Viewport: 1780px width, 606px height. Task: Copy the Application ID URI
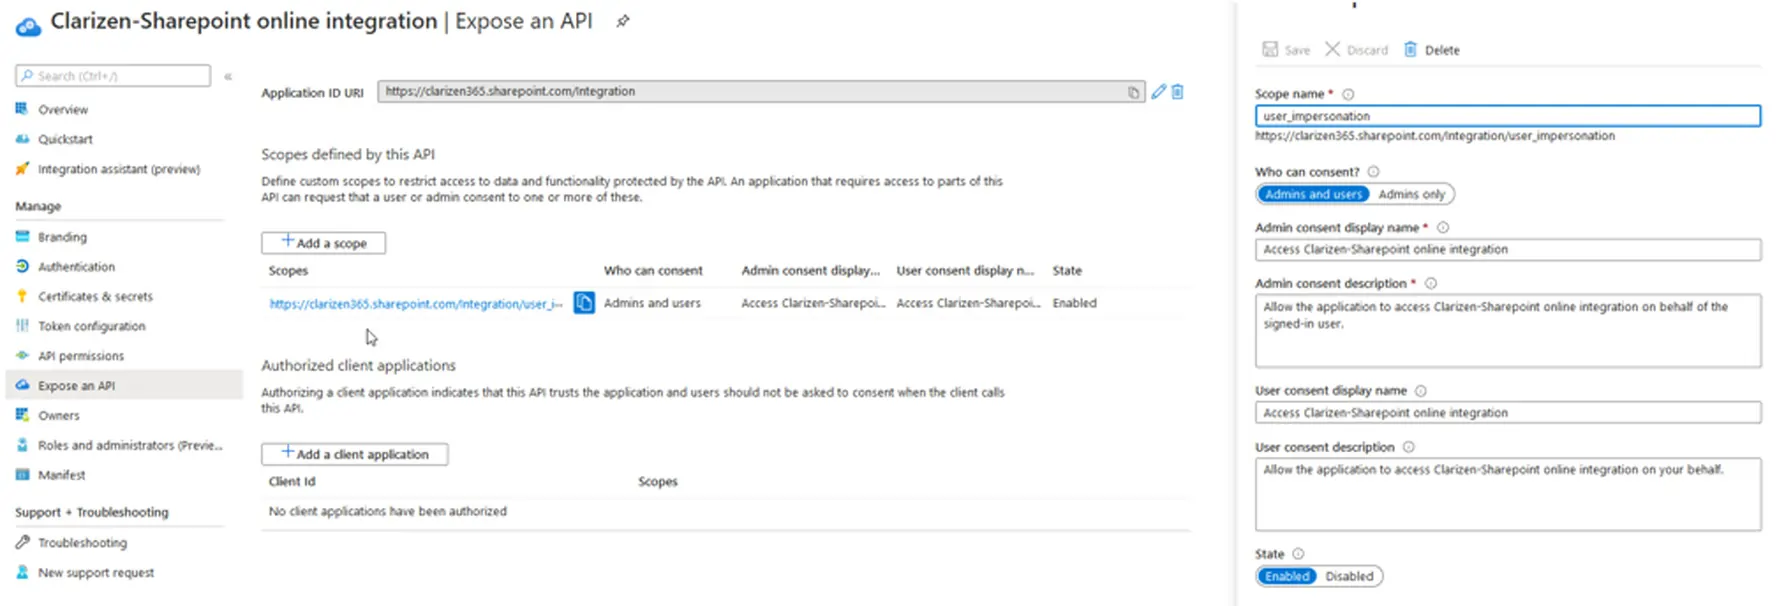(x=1133, y=92)
